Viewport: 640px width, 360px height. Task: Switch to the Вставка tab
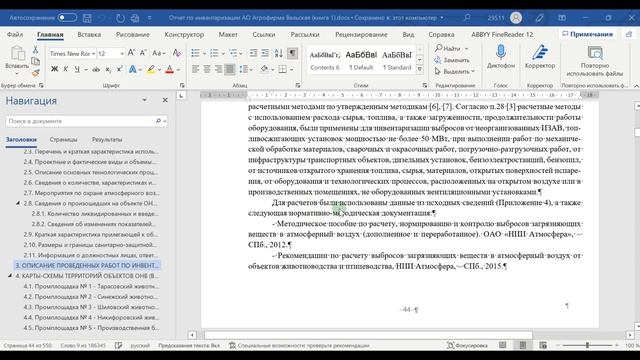pyautogui.click(x=89, y=35)
